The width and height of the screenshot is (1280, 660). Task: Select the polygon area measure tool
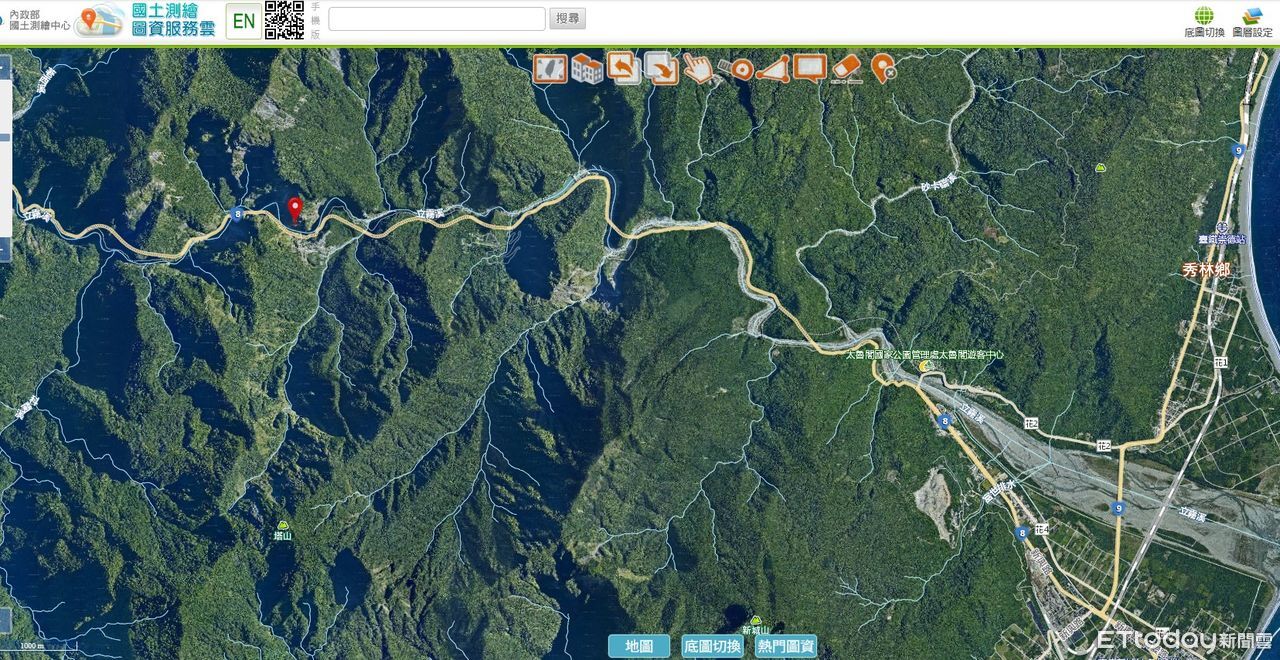(x=772, y=68)
